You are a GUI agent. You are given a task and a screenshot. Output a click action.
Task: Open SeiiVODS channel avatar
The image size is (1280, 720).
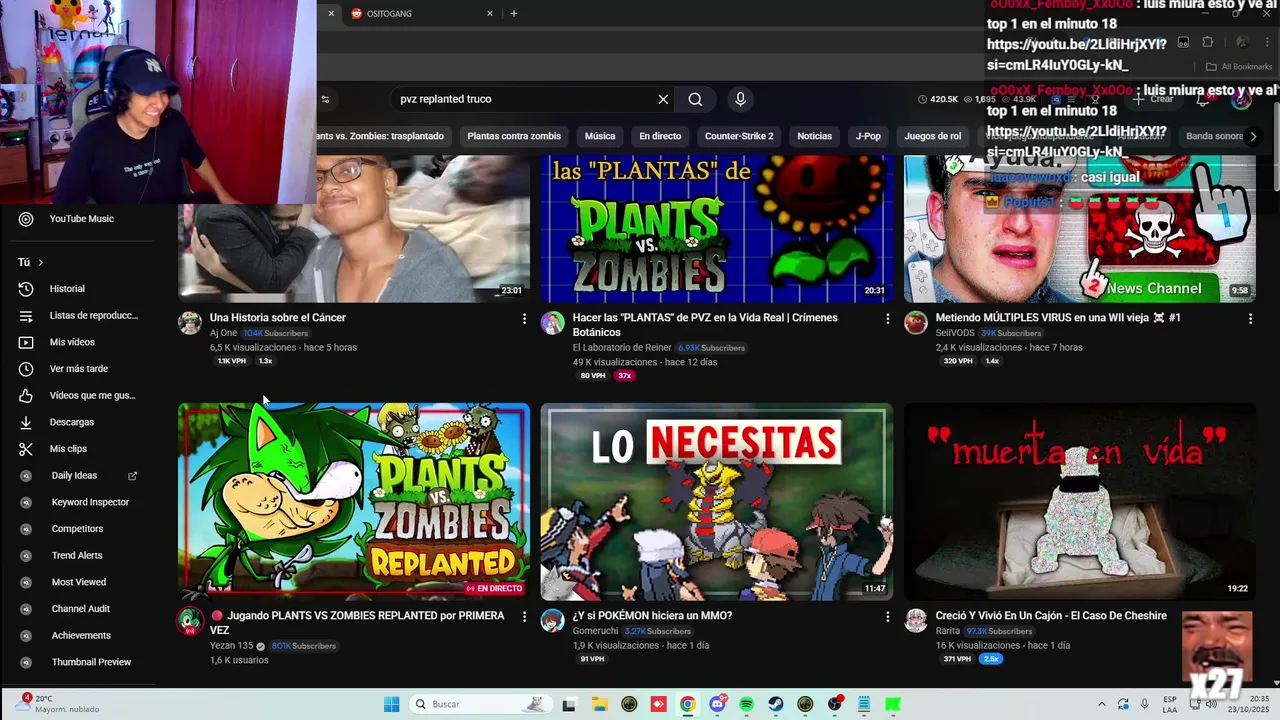click(x=916, y=322)
